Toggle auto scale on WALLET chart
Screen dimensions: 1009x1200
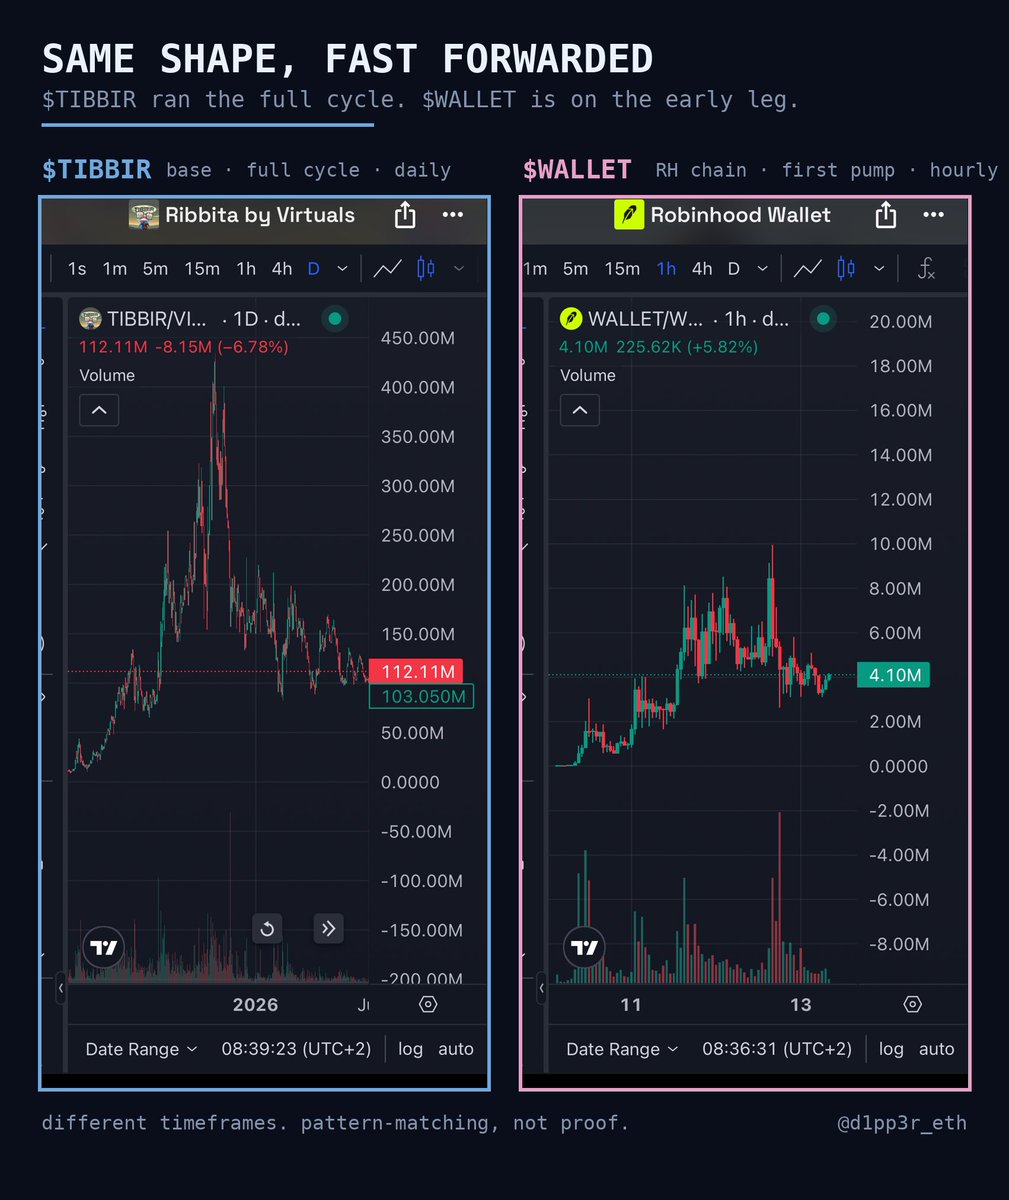pyautogui.click(x=937, y=1049)
